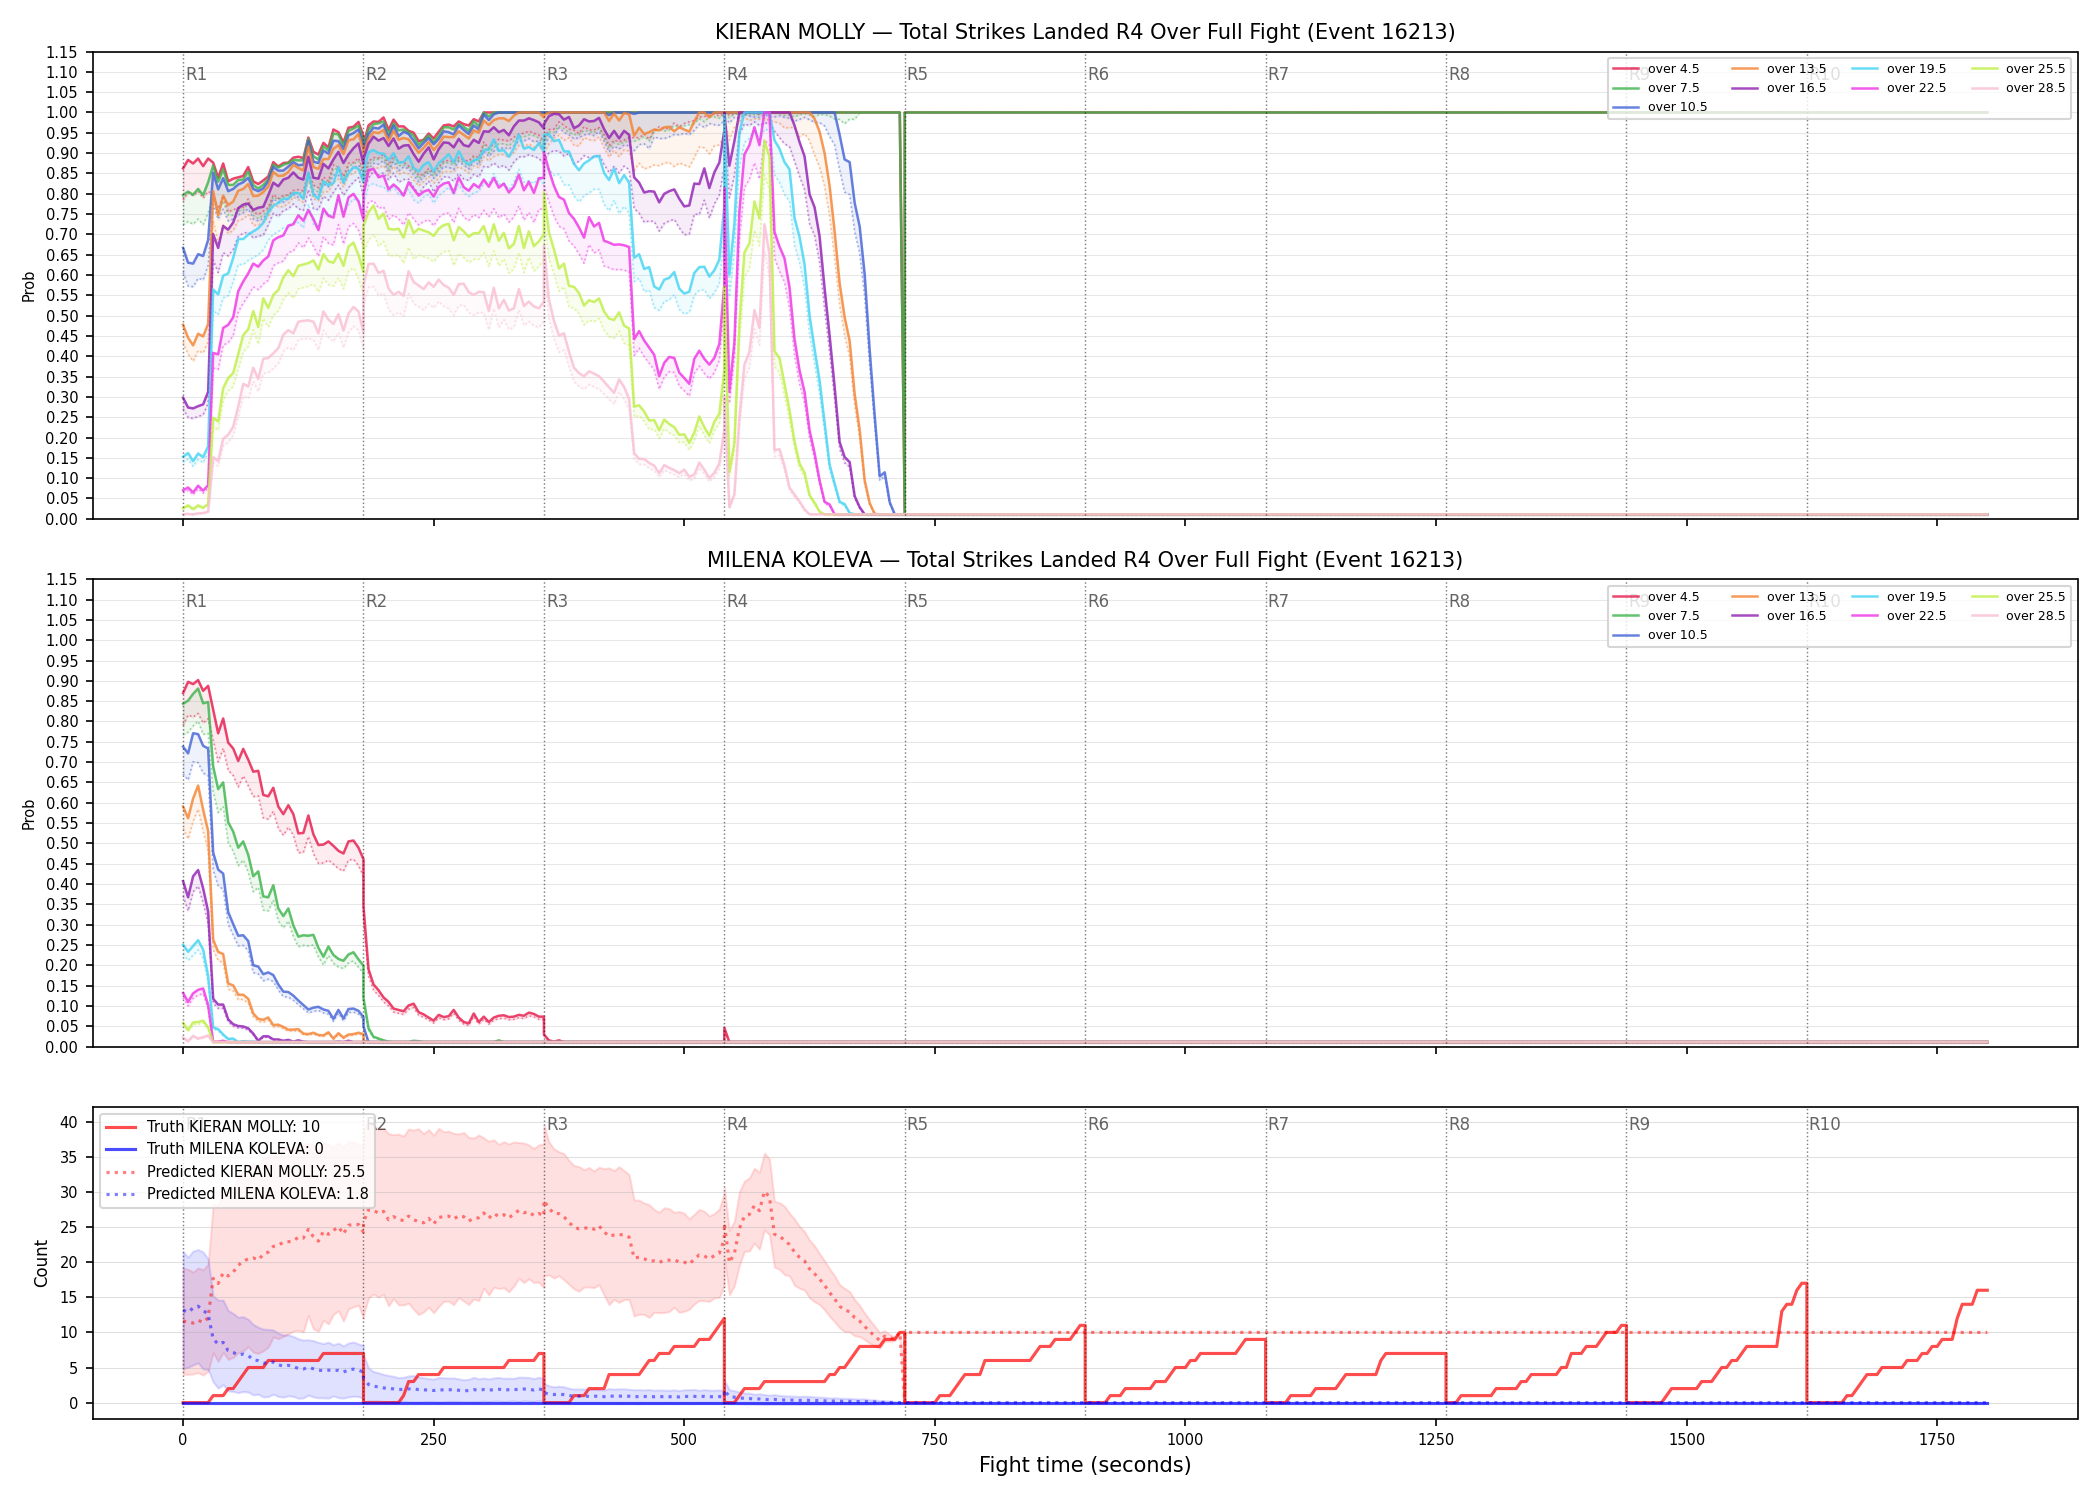Select 'over 19.5' legend entry in Kieran Molly chart
Image resolution: width=2100 pixels, height=1500 pixels.
1899,69
